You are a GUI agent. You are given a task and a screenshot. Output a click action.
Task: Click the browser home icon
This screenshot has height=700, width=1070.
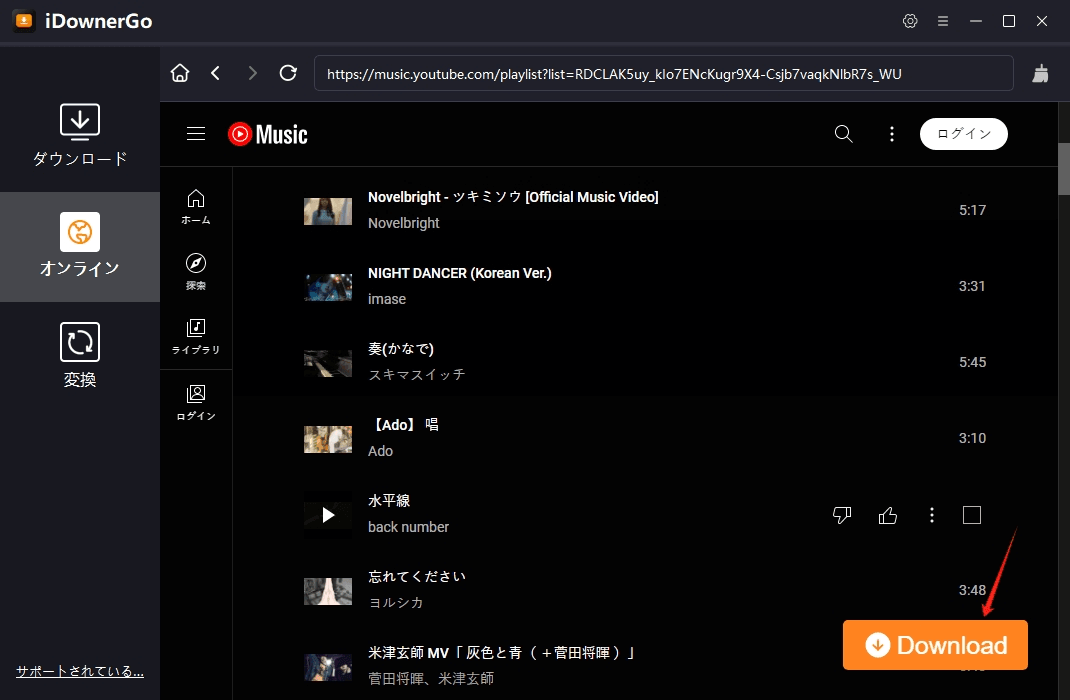click(x=180, y=72)
